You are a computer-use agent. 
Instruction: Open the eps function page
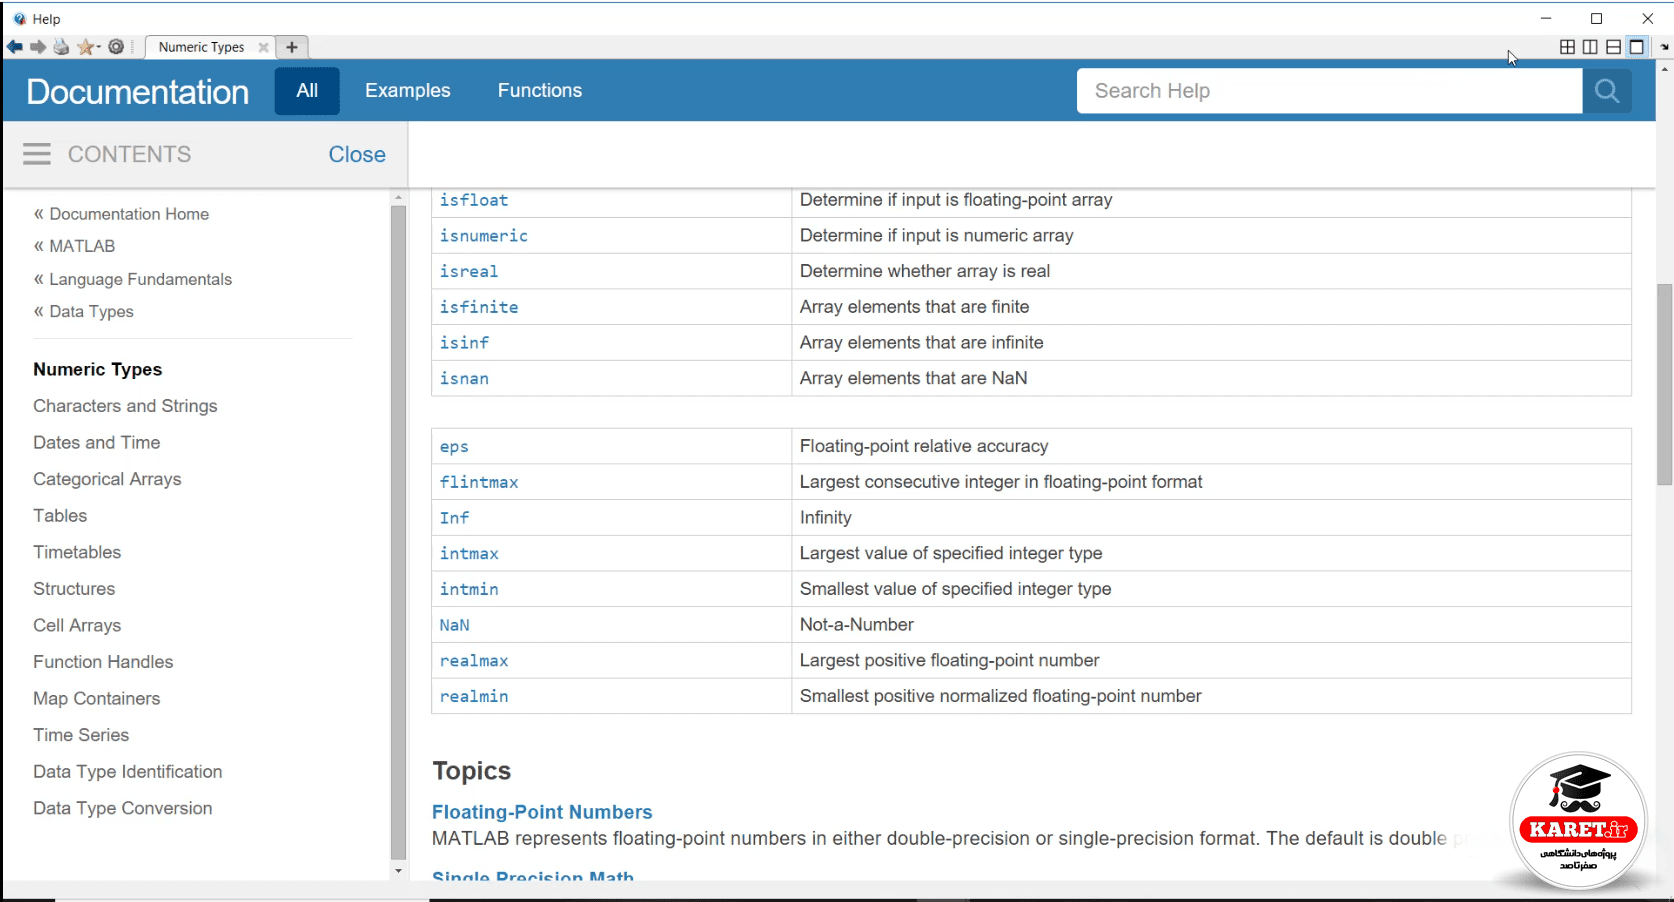(454, 447)
